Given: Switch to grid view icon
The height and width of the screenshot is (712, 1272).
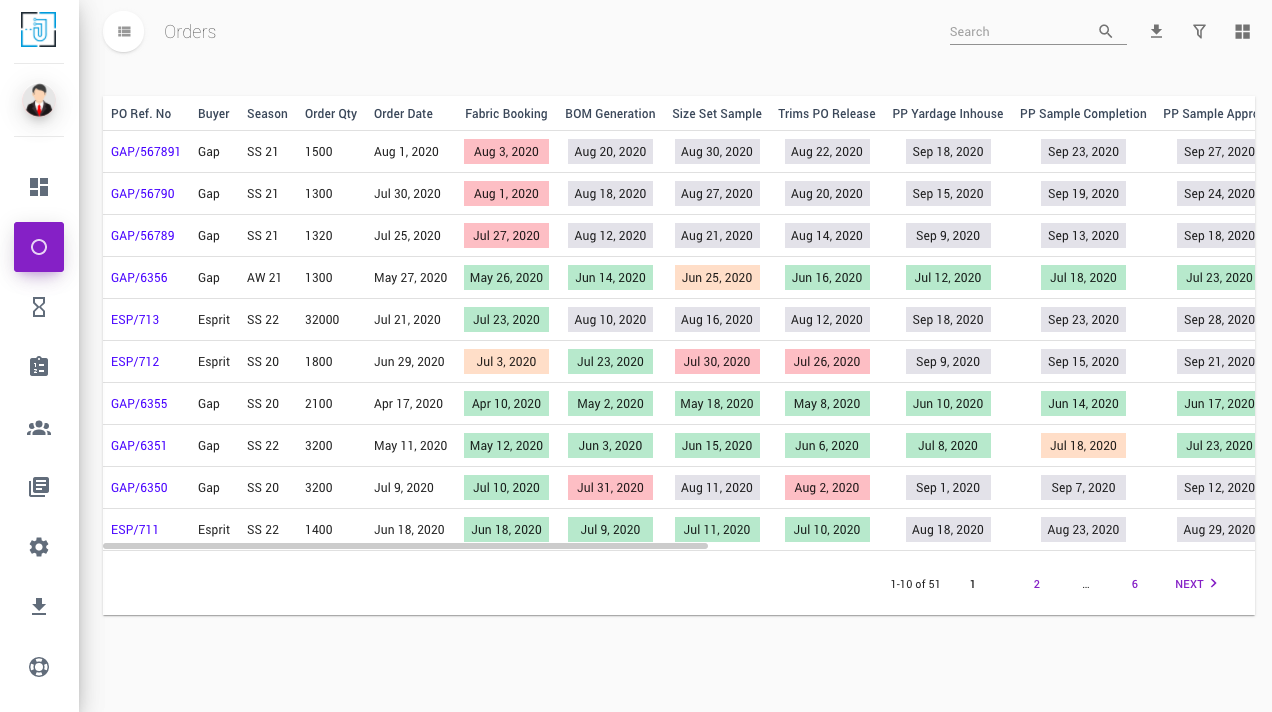Looking at the screenshot, I should pyautogui.click(x=1242, y=32).
